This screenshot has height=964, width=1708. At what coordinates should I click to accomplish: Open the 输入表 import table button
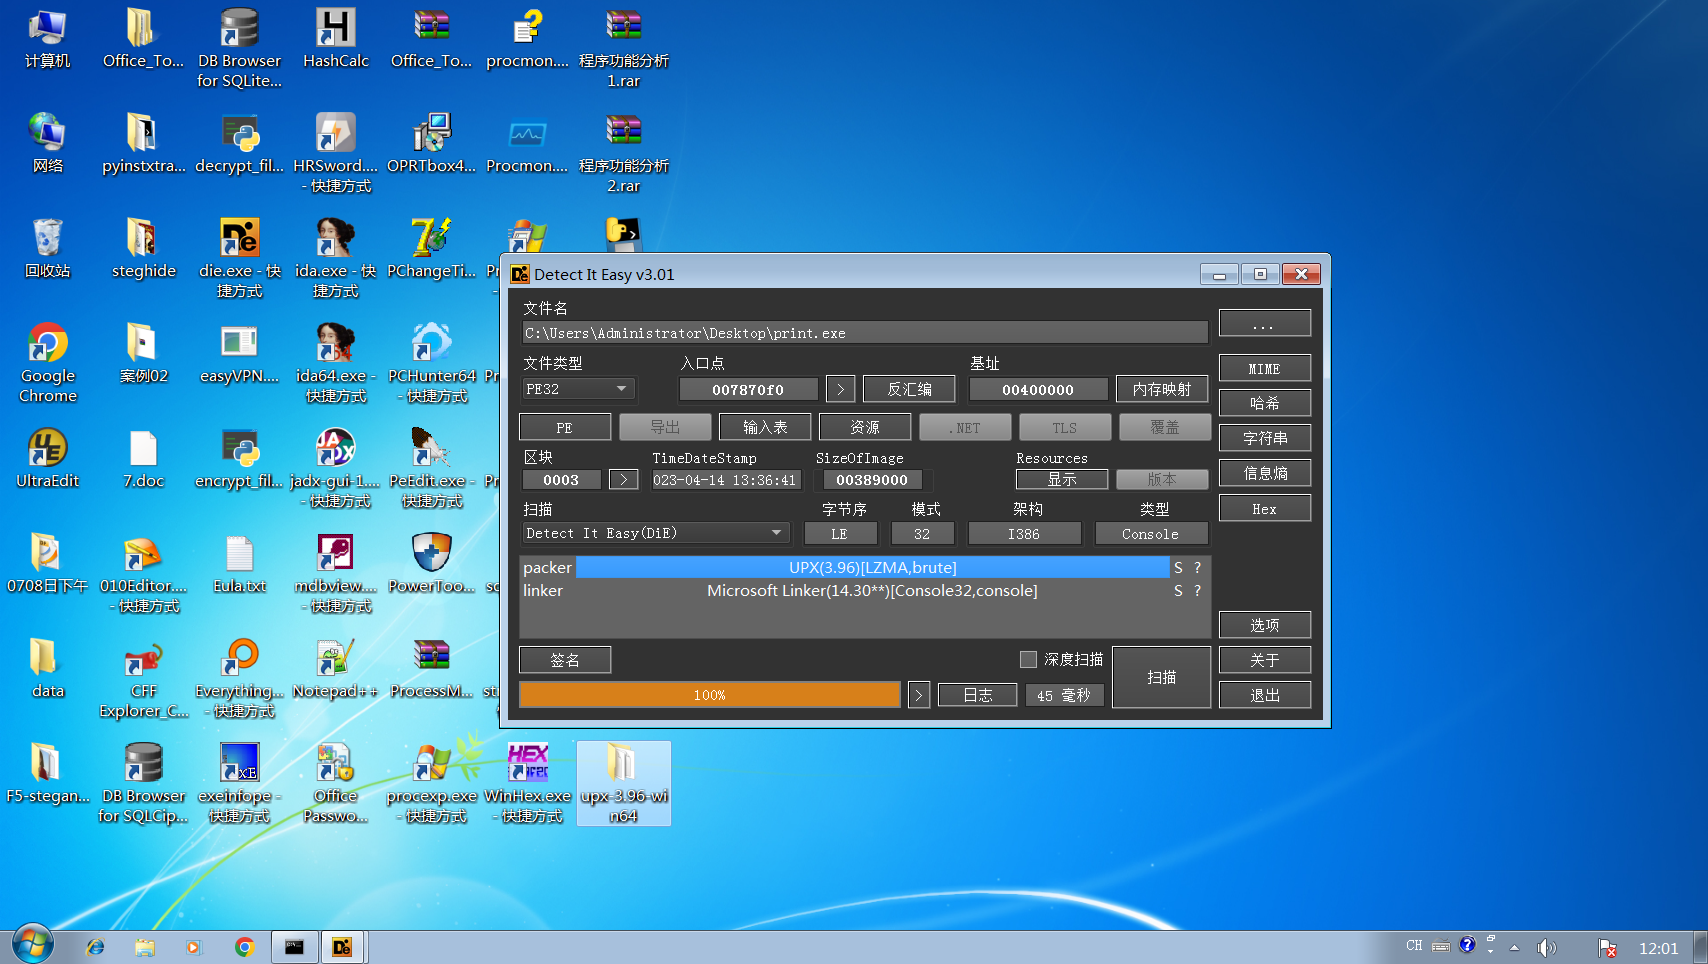pos(765,427)
